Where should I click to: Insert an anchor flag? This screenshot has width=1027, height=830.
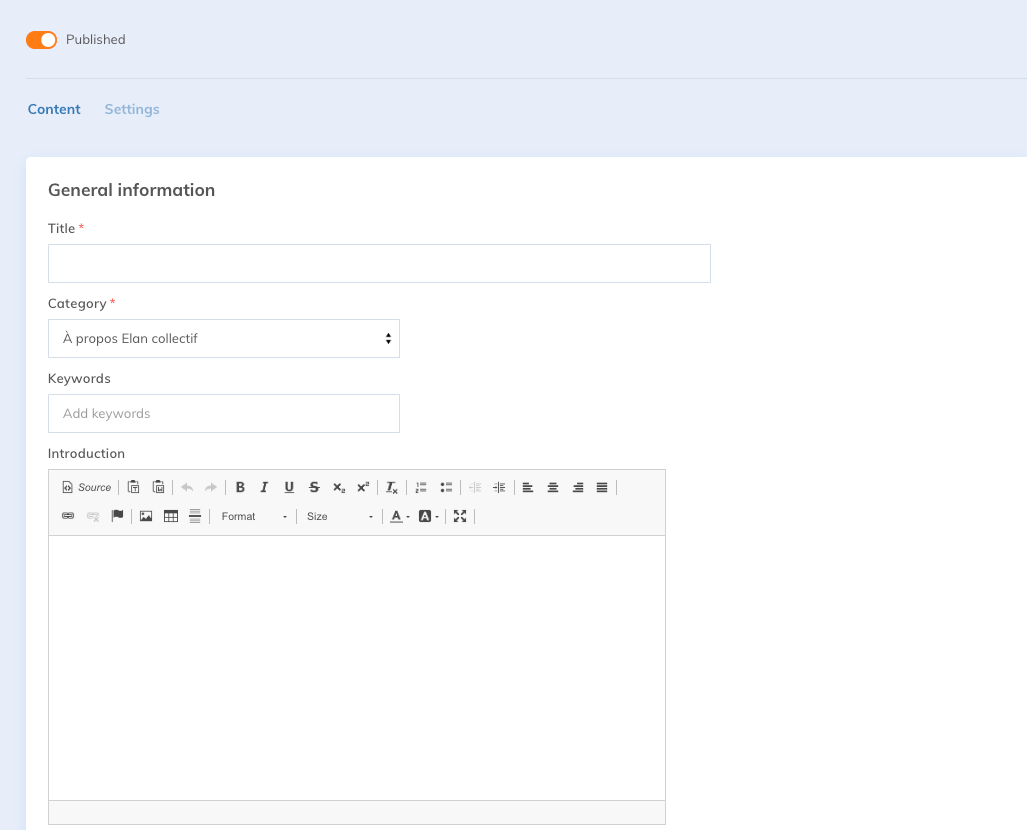117,516
